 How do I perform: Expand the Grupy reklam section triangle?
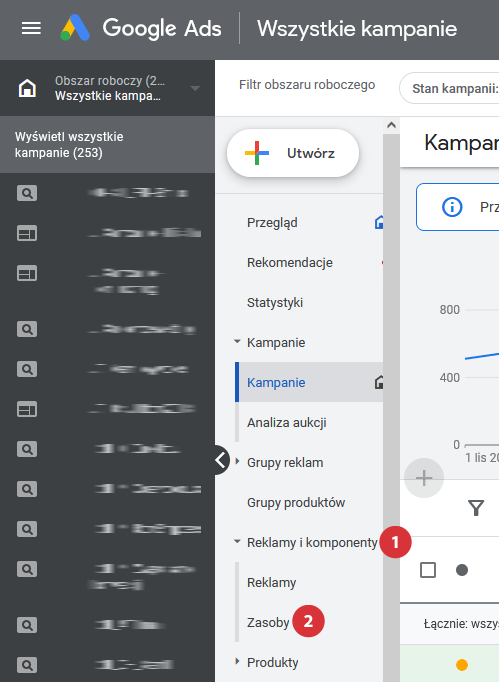238,461
